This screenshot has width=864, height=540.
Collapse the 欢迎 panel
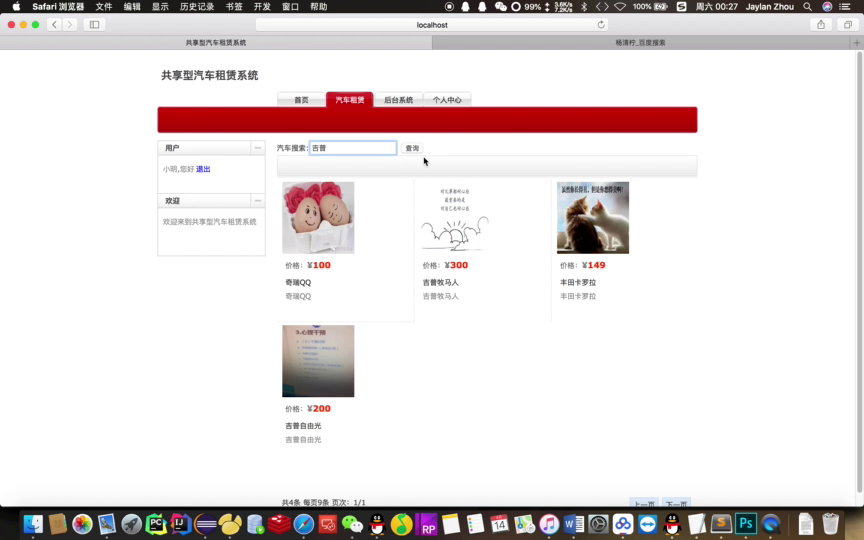pyautogui.click(x=257, y=201)
